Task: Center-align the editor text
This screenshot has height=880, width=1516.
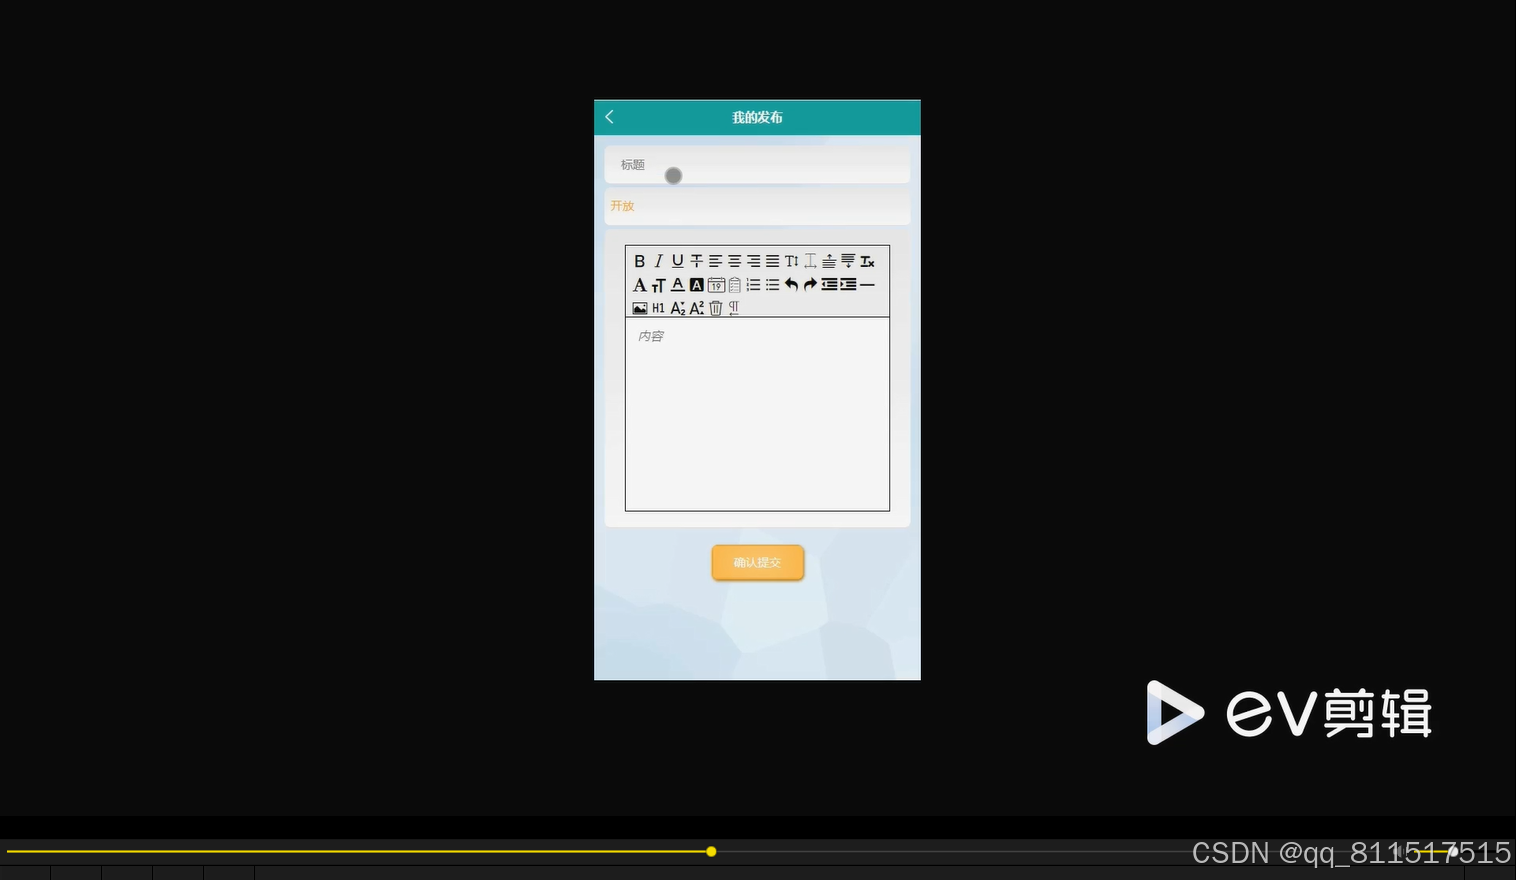Action: 735,261
